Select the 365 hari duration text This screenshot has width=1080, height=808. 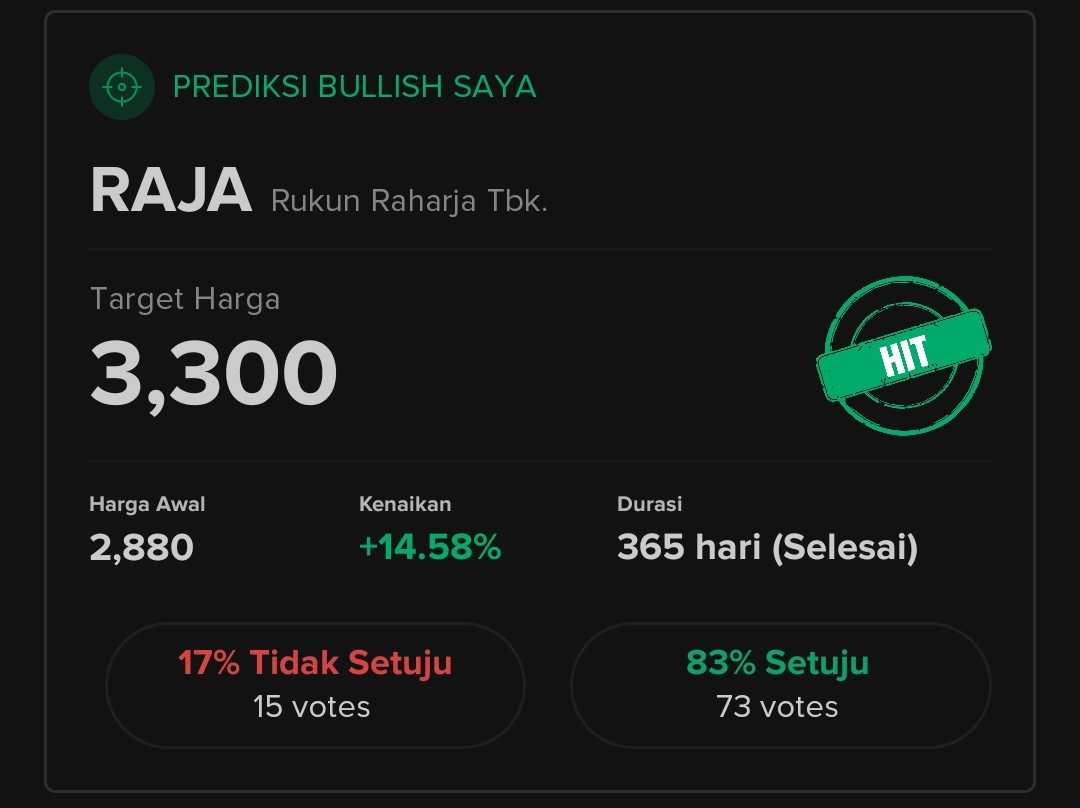tap(689, 548)
